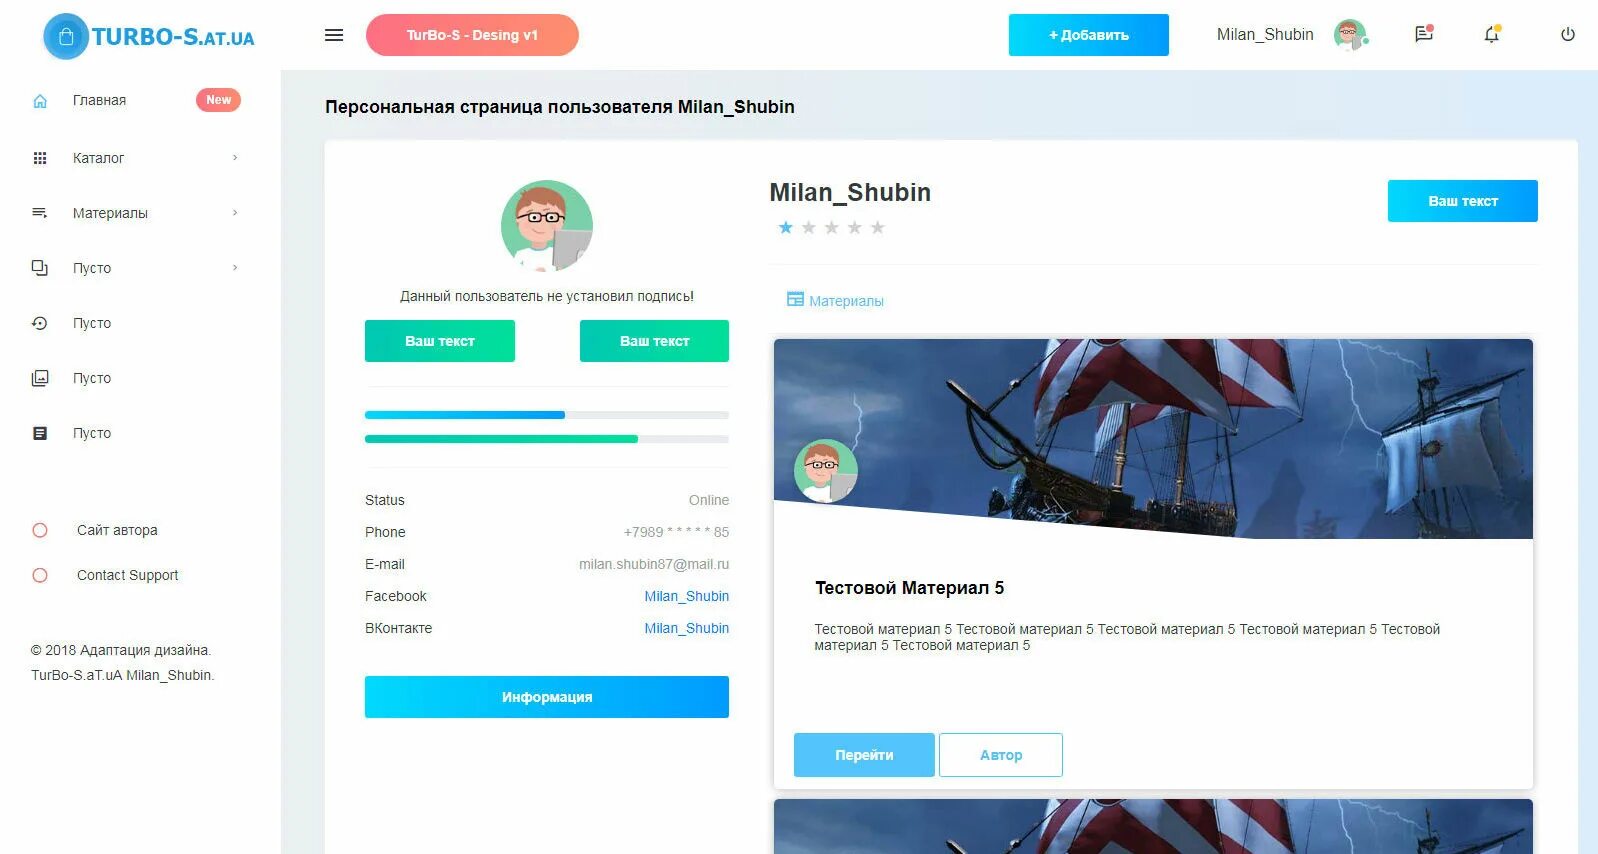Open the Facebook Milan_Shubin link
The width and height of the screenshot is (1598, 854).
pyautogui.click(x=686, y=596)
